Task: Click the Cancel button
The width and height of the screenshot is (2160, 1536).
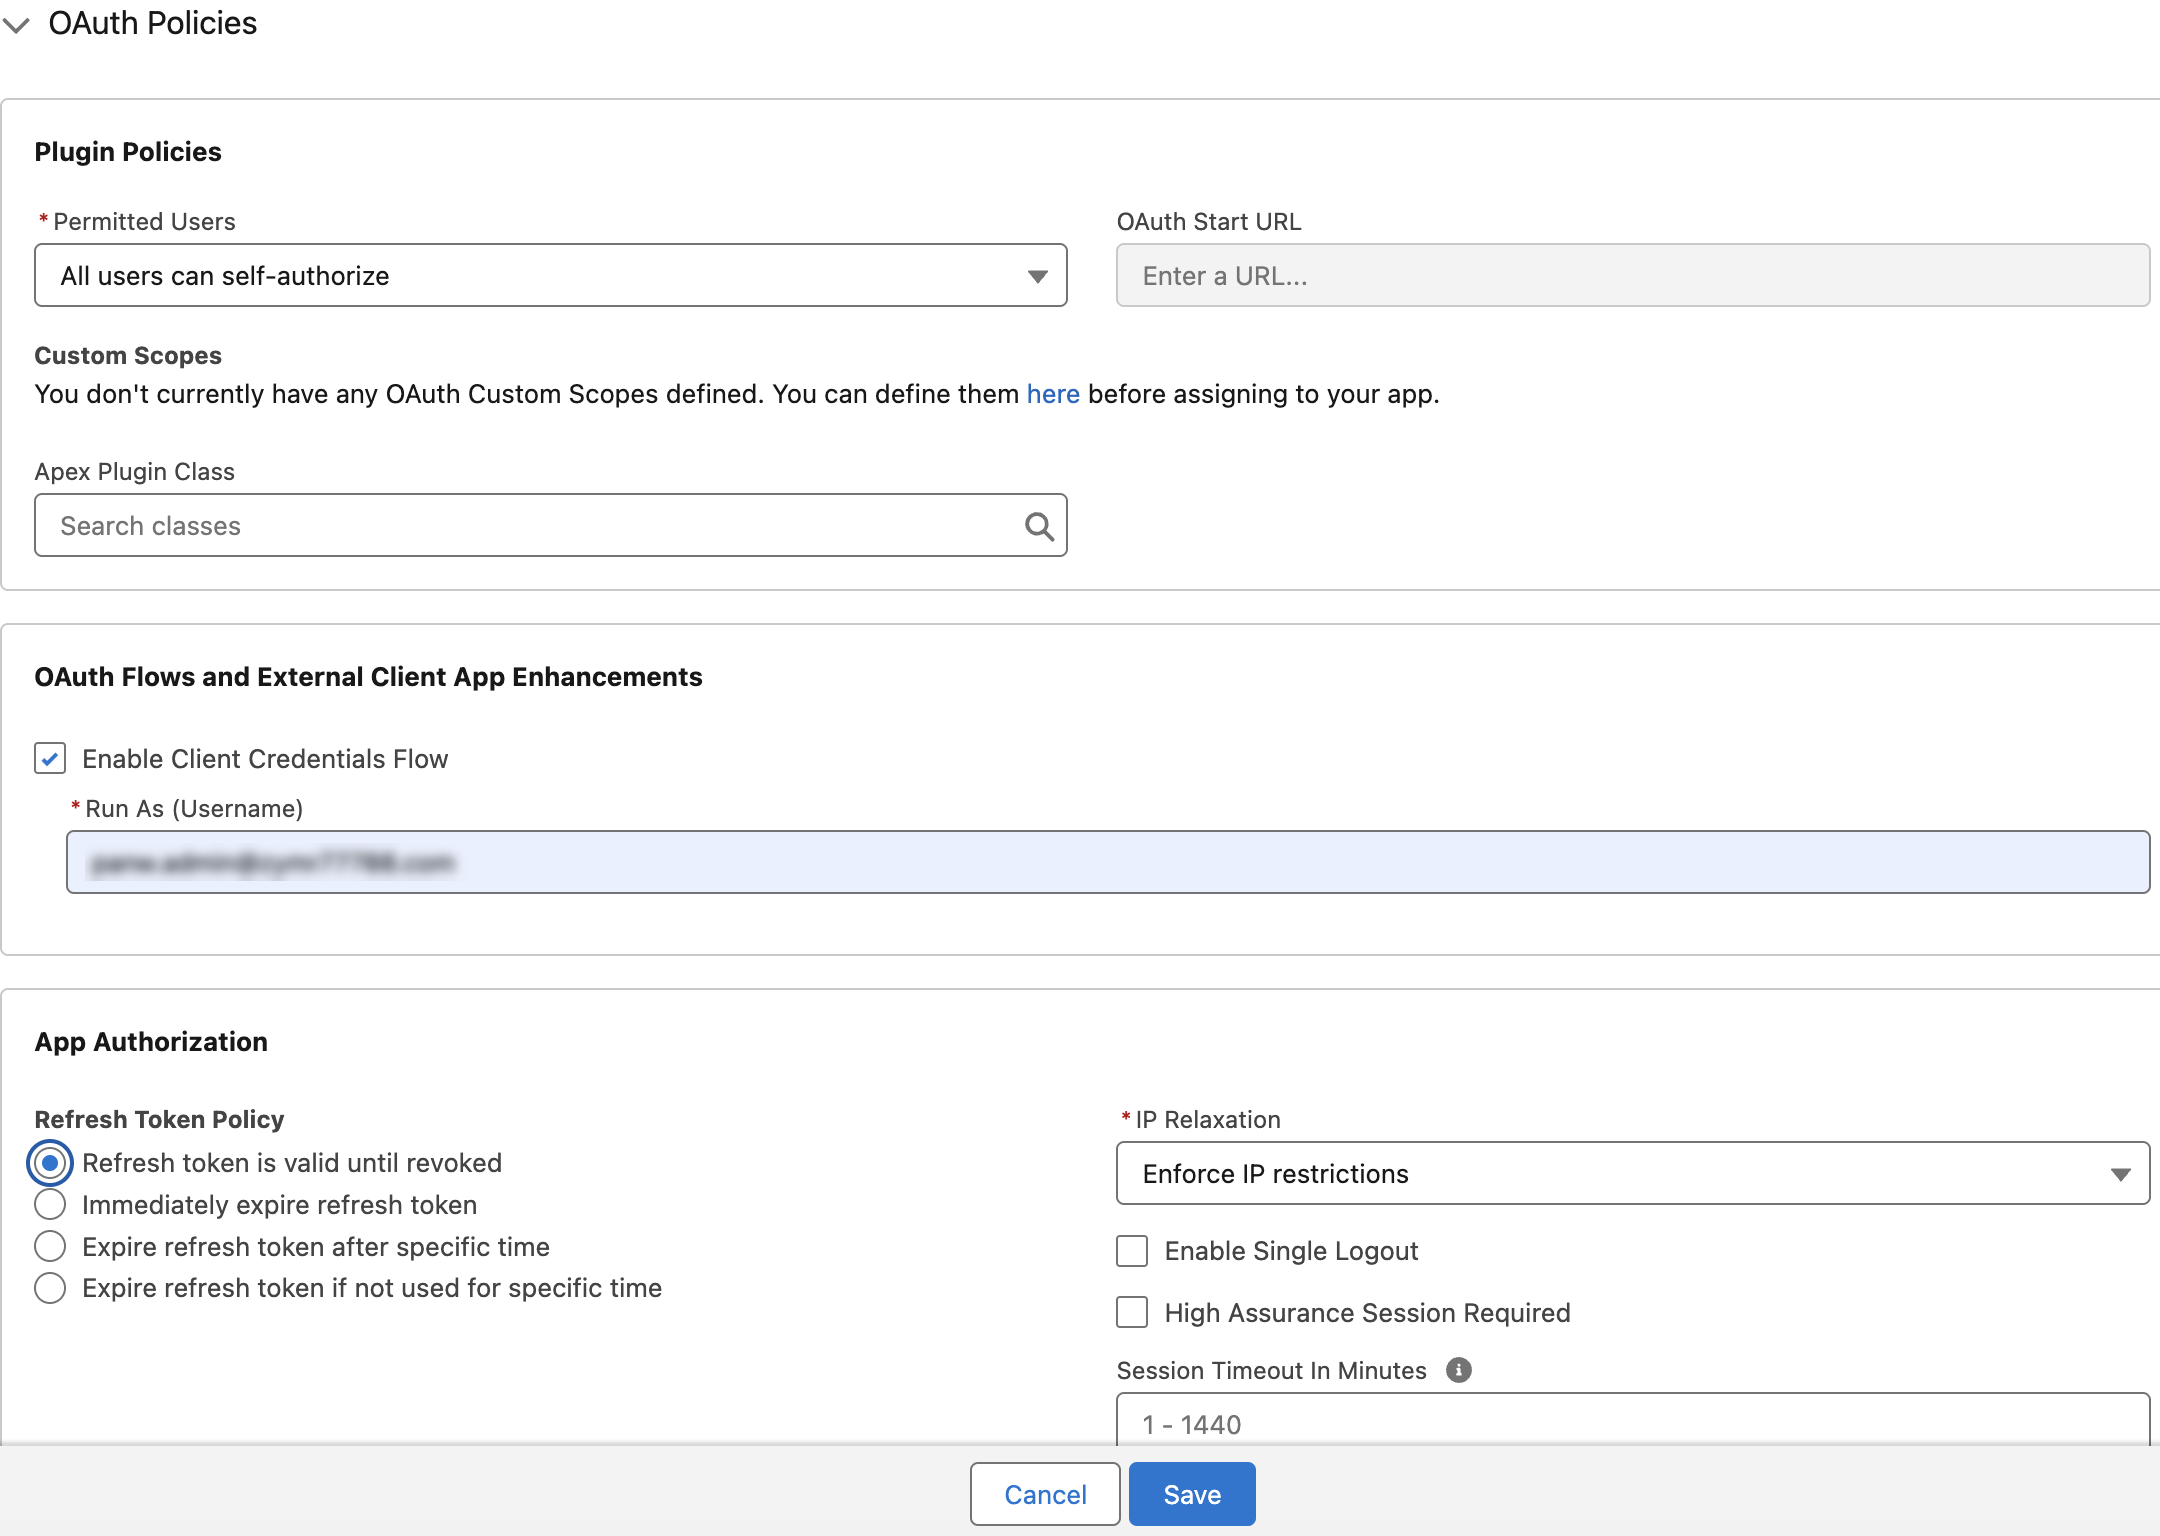Action: 1045,1494
